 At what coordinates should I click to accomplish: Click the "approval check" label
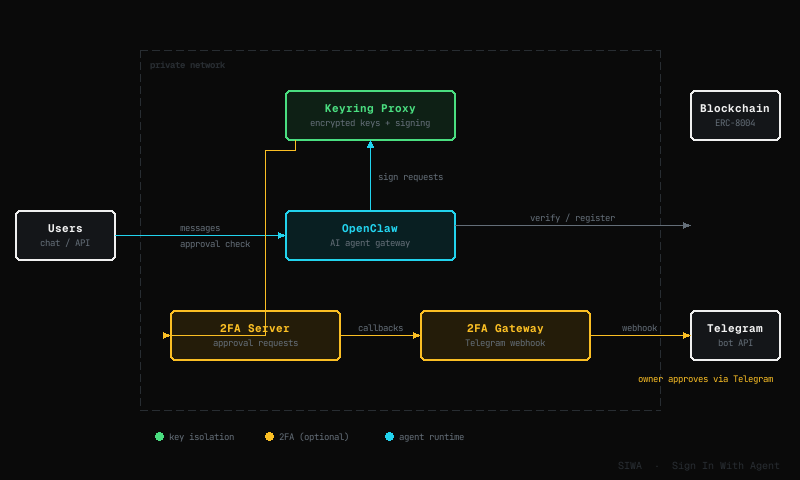[x=215, y=244]
